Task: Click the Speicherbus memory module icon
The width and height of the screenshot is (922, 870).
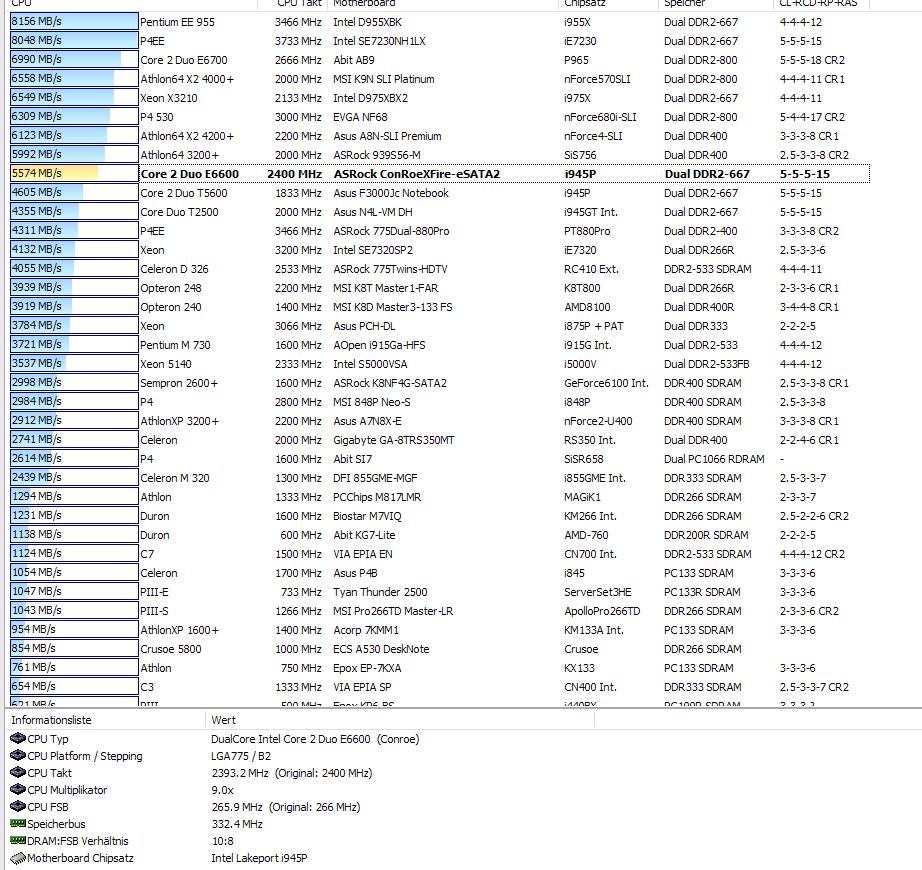Action: (x=18, y=824)
